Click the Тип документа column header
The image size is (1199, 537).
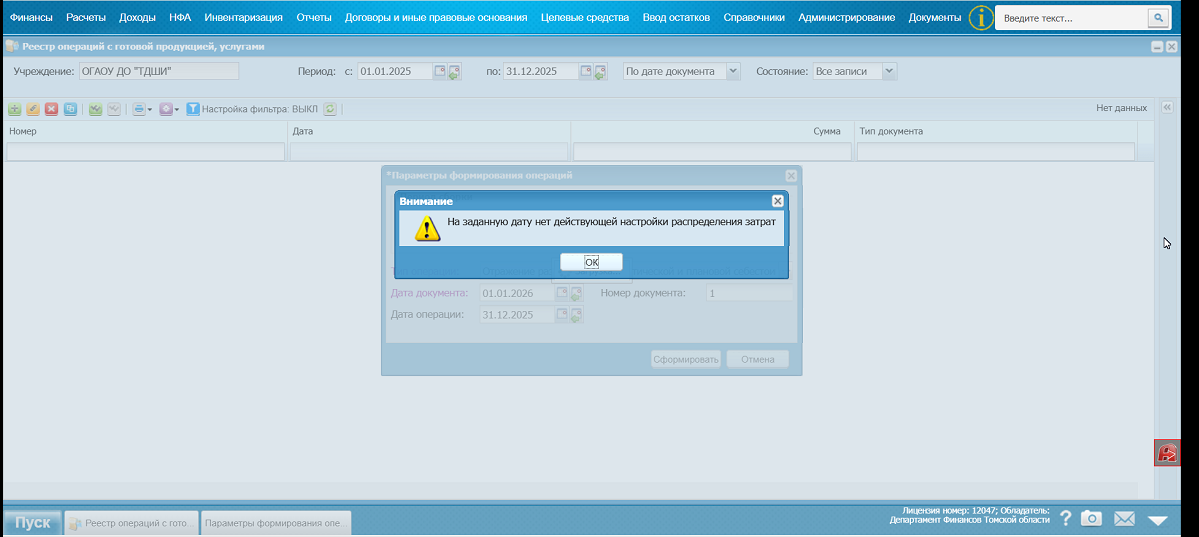pos(996,132)
